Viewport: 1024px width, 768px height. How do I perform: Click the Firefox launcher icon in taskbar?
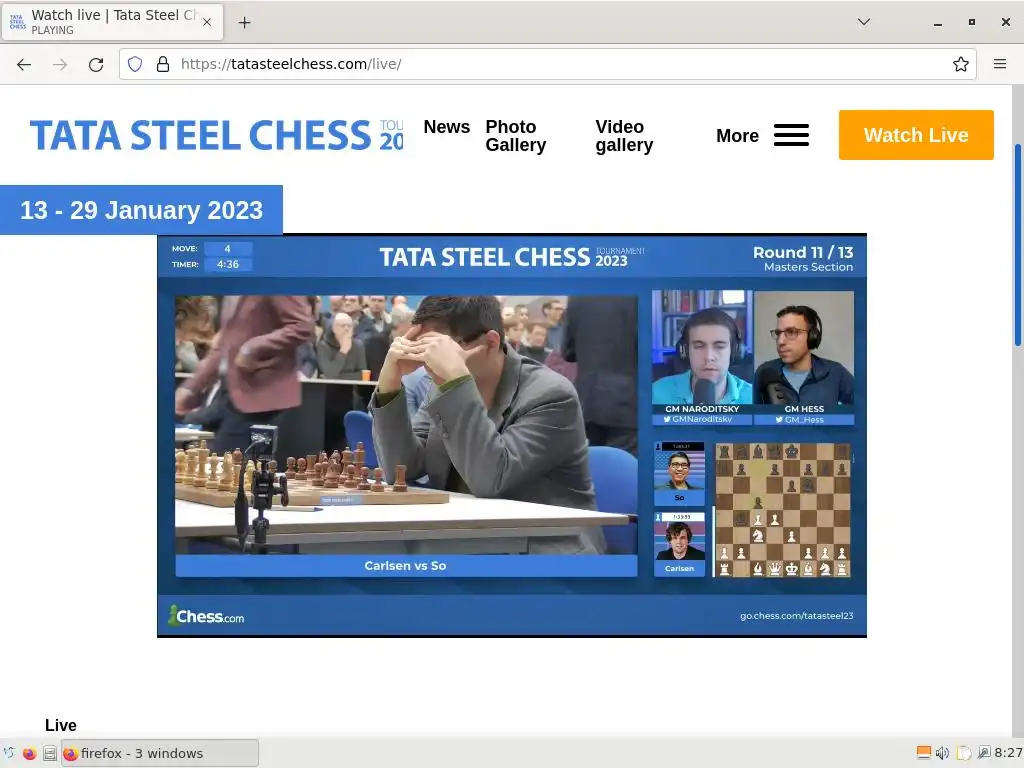click(x=29, y=754)
